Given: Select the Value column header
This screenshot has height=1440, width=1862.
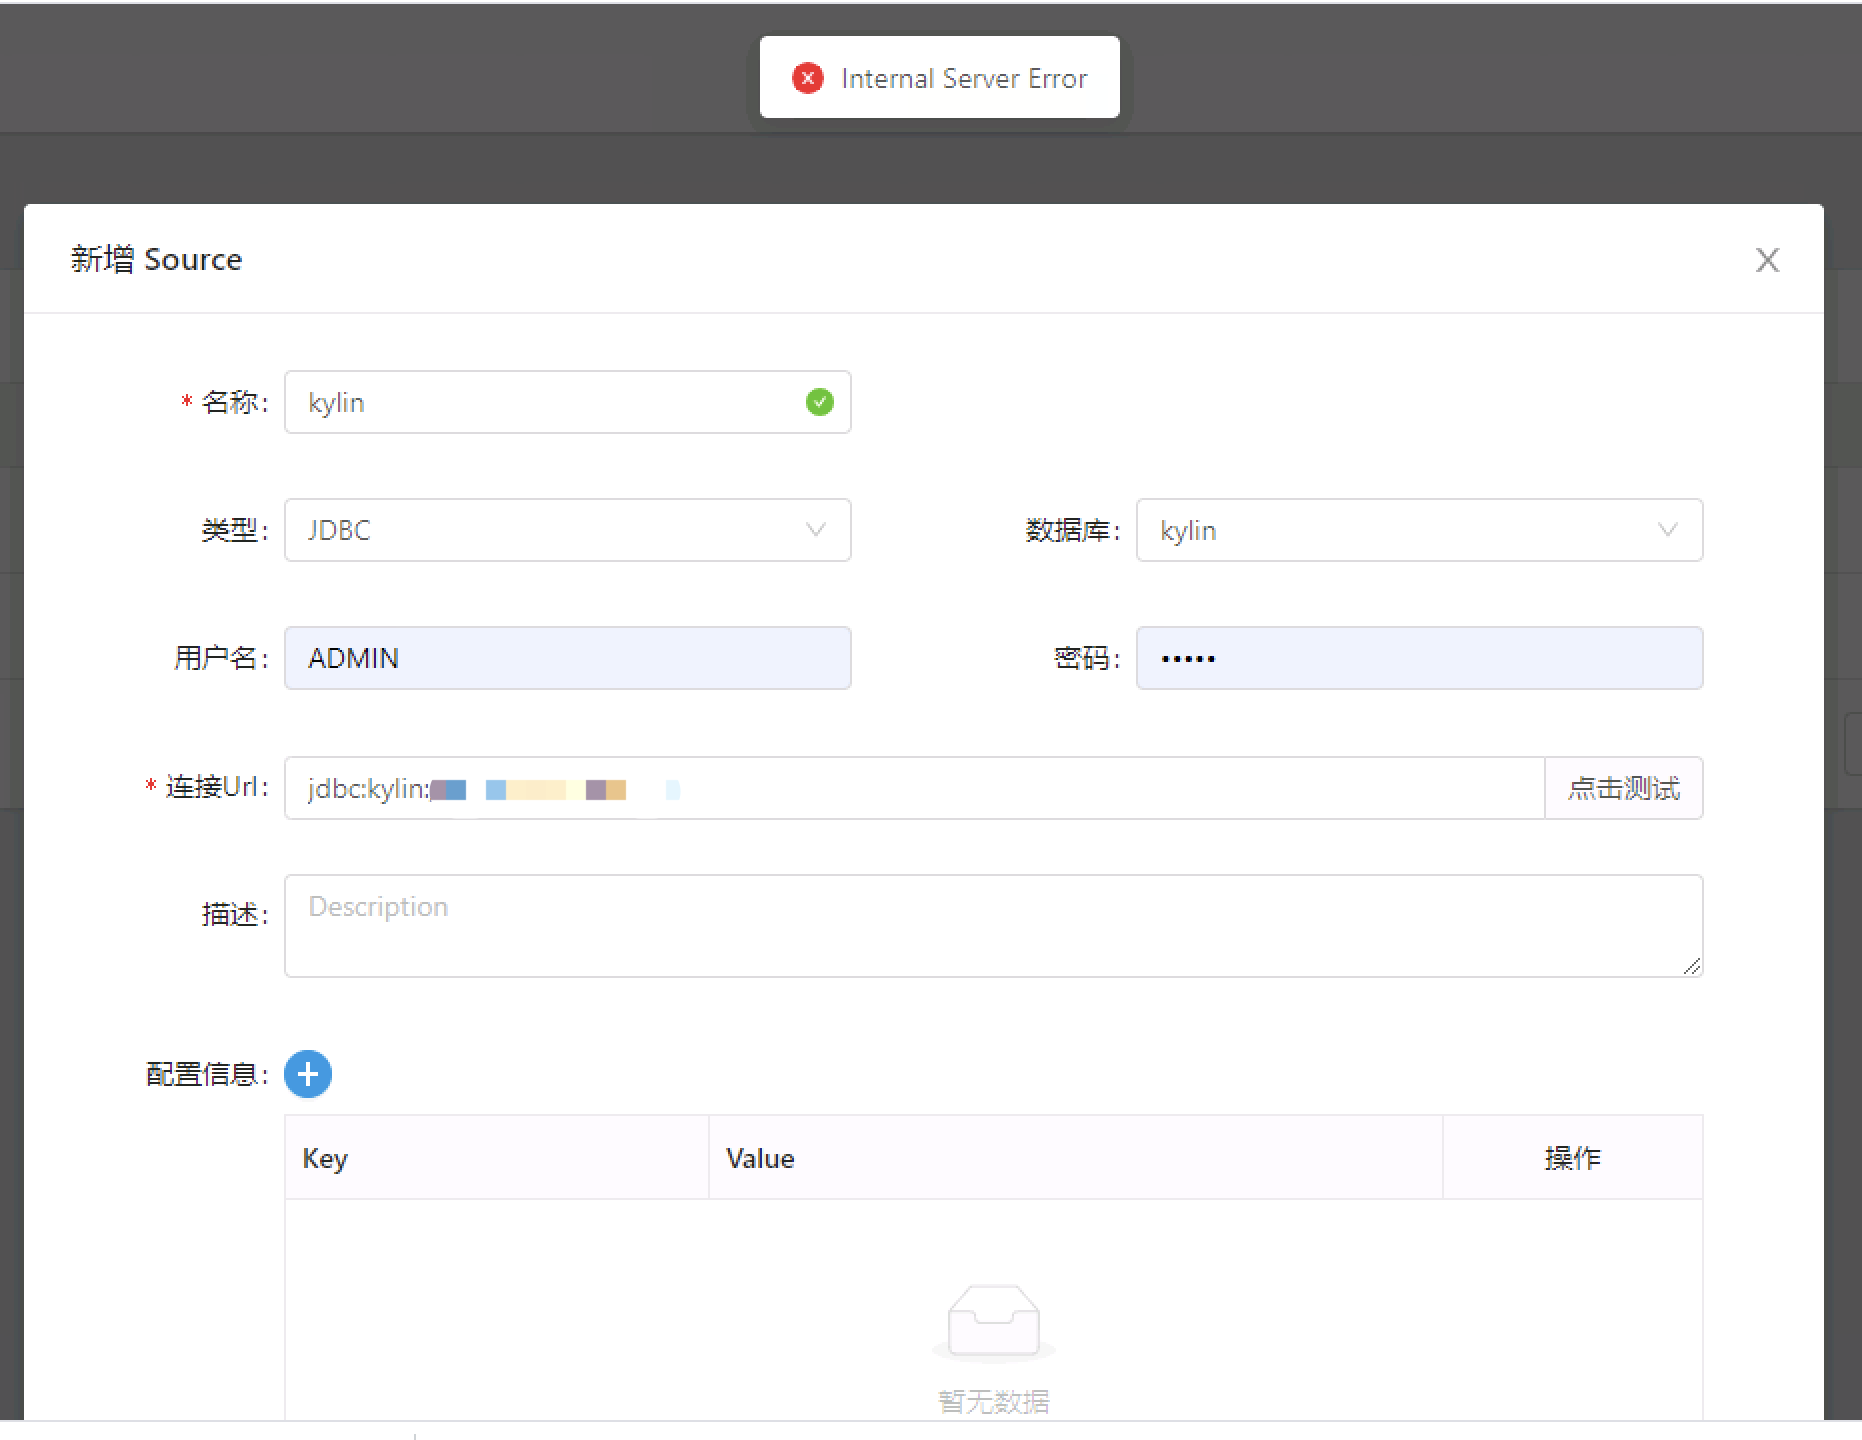Looking at the screenshot, I should click(x=759, y=1157).
